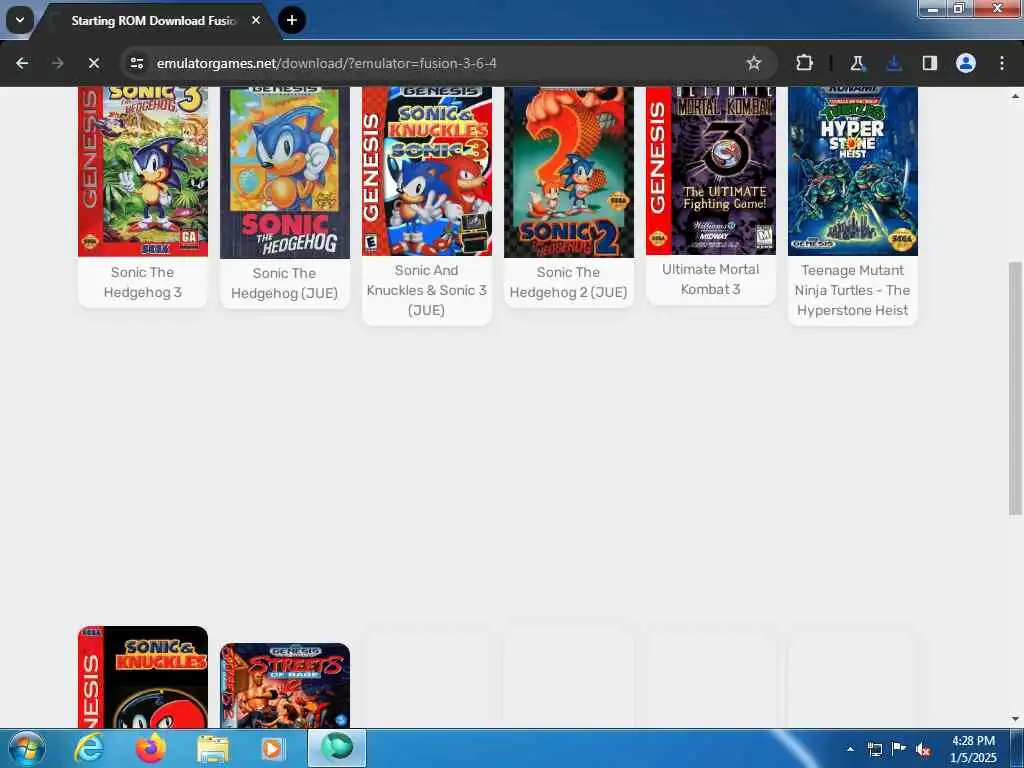Screen dimensions: 1024x768
Task: Select the Starting ROM Download Fusion tab
Action: click(x=153, y=21)
